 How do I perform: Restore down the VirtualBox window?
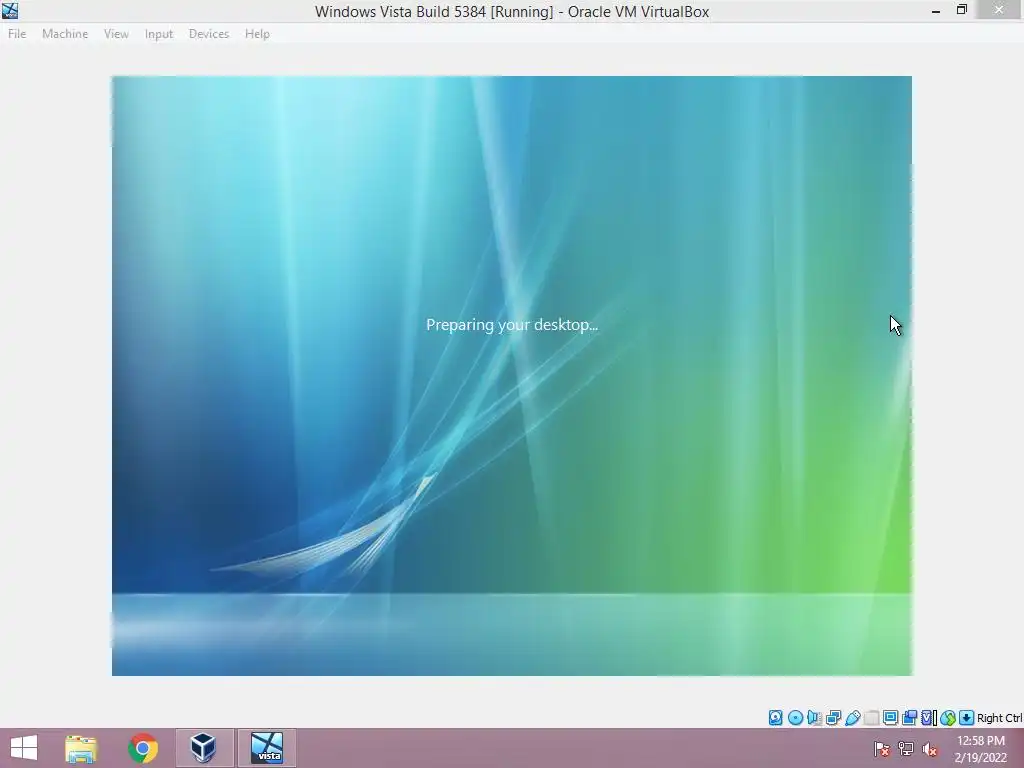(x=961, y=10)
